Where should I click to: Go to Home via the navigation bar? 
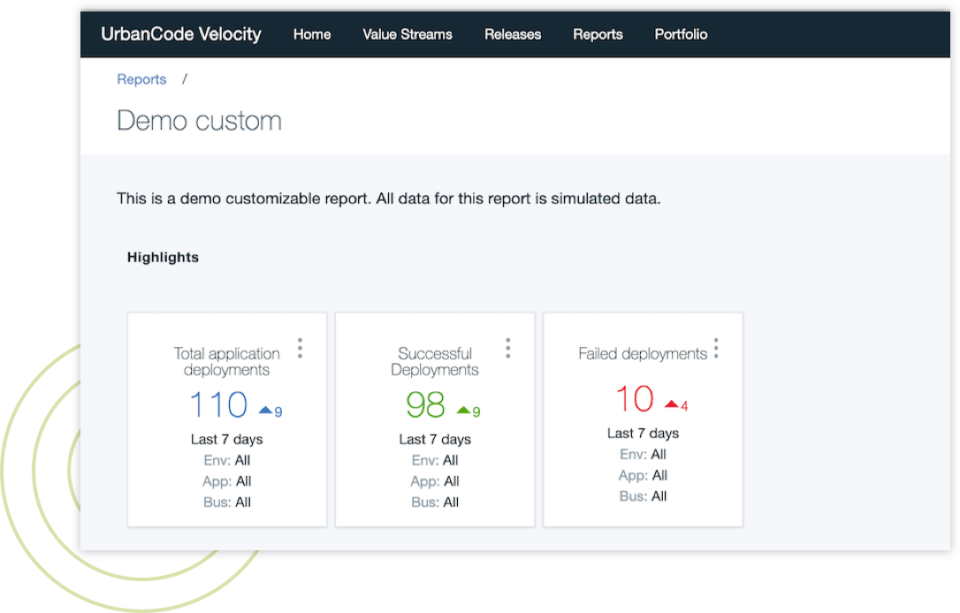click(x=311, y=34)
